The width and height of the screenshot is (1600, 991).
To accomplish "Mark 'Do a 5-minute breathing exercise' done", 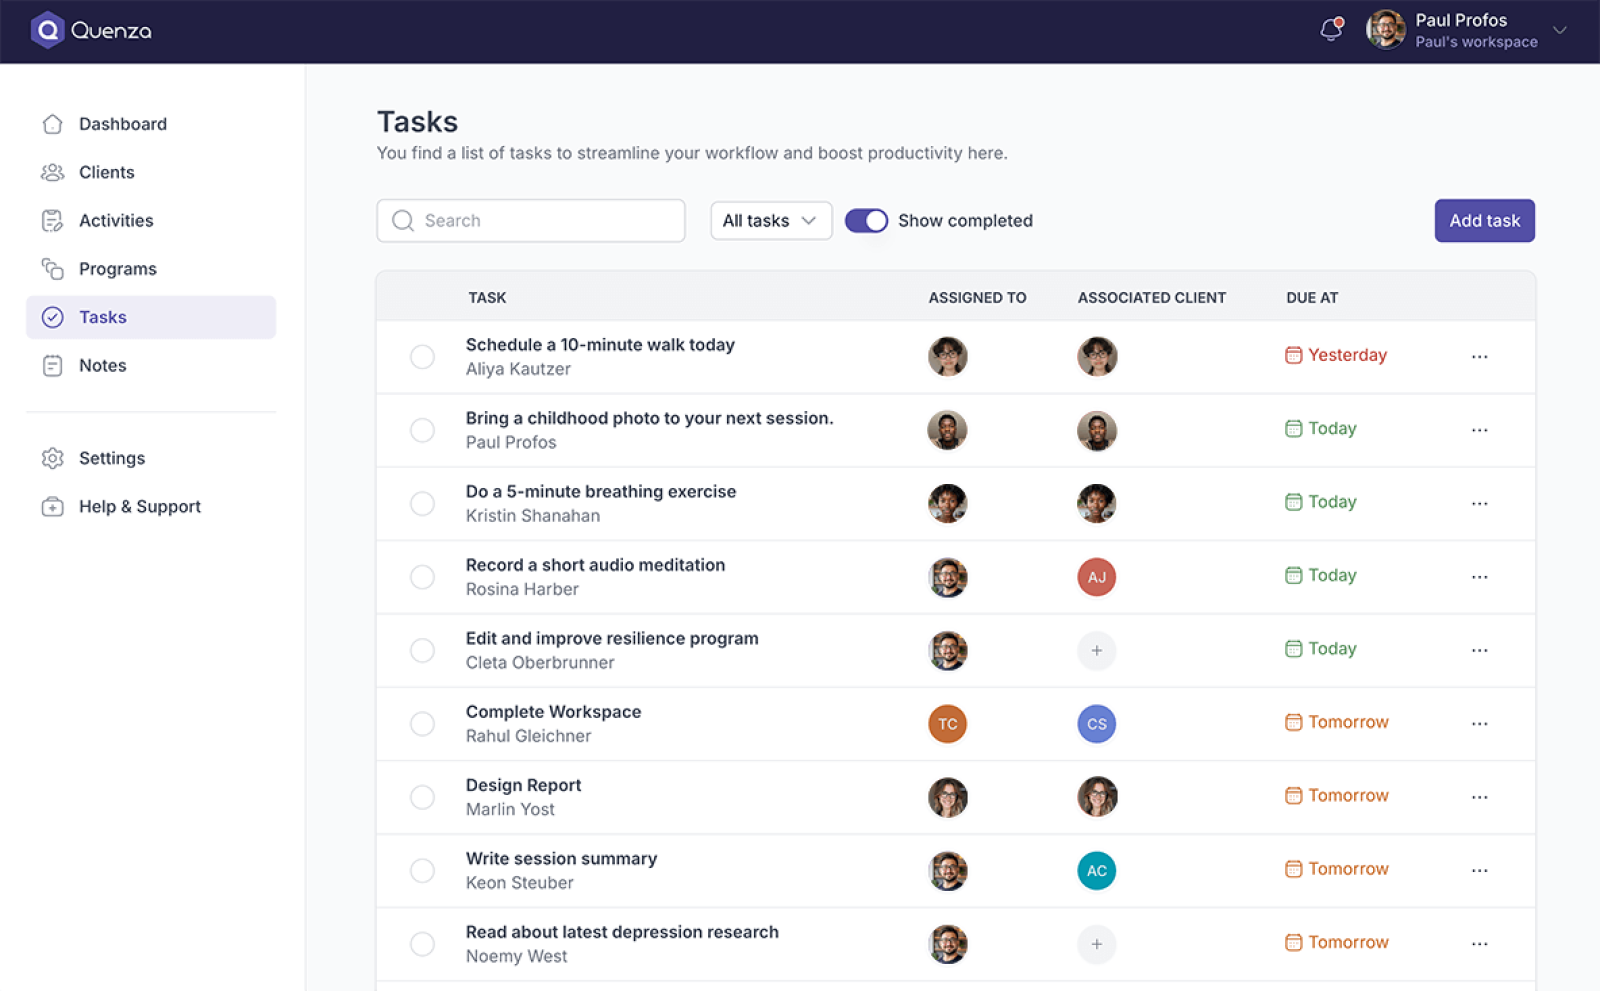I will point(422,504).
